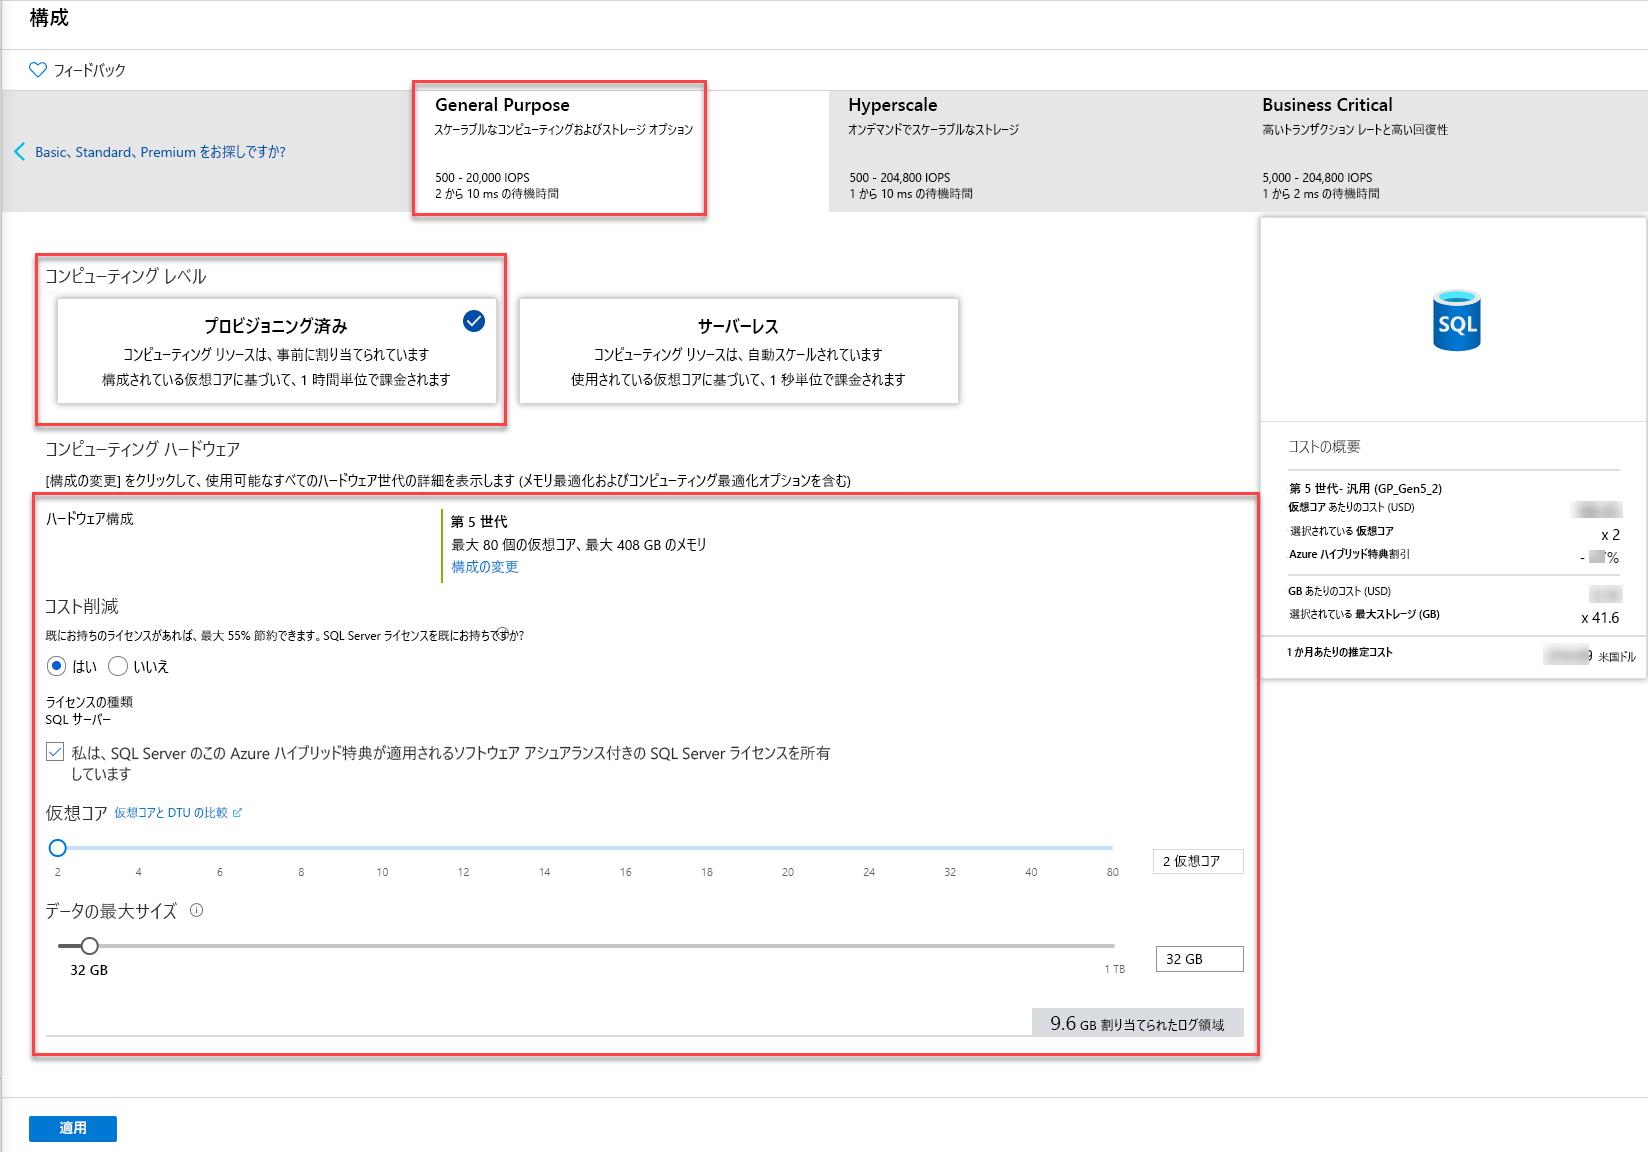Click the heart icon beside フィードバック
Image resolution: width=1648 pixels, height=1152 pixels.
tap(38, 70)
